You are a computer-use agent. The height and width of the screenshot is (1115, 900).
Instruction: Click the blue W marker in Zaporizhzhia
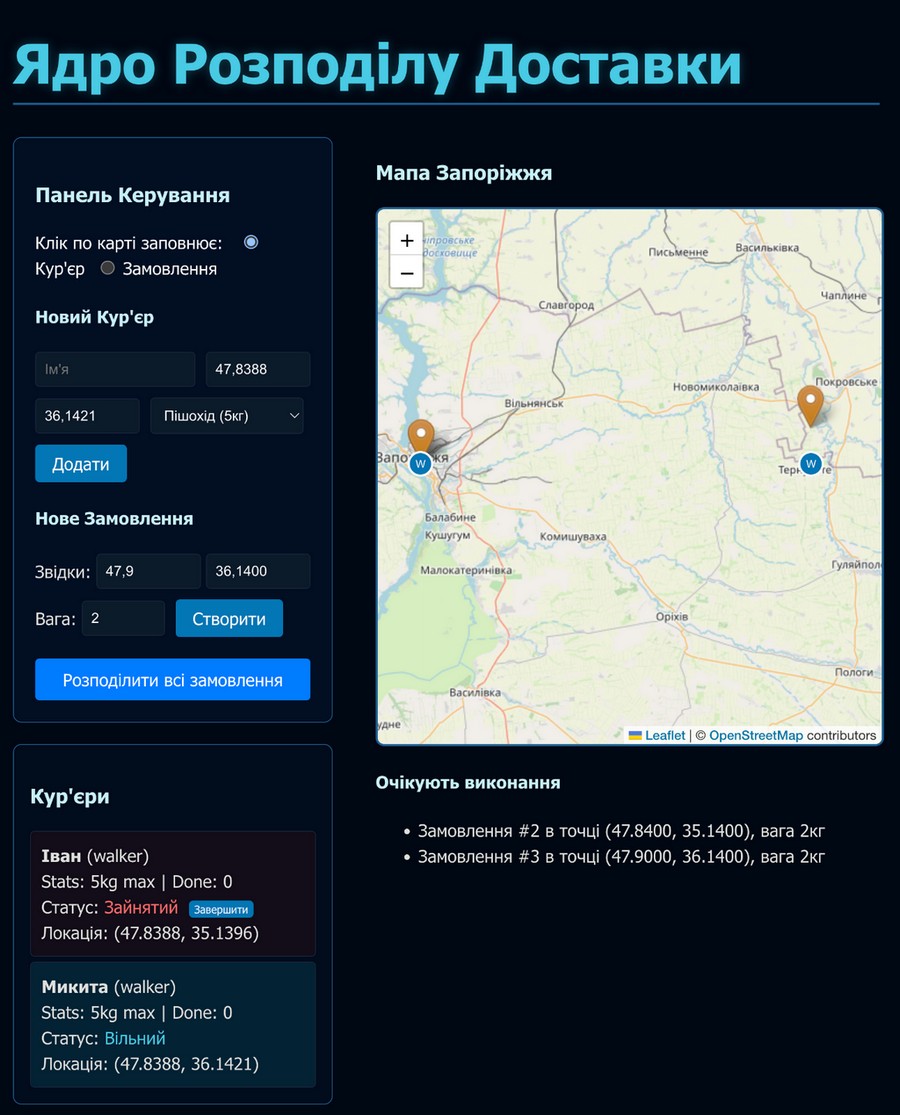421,463
